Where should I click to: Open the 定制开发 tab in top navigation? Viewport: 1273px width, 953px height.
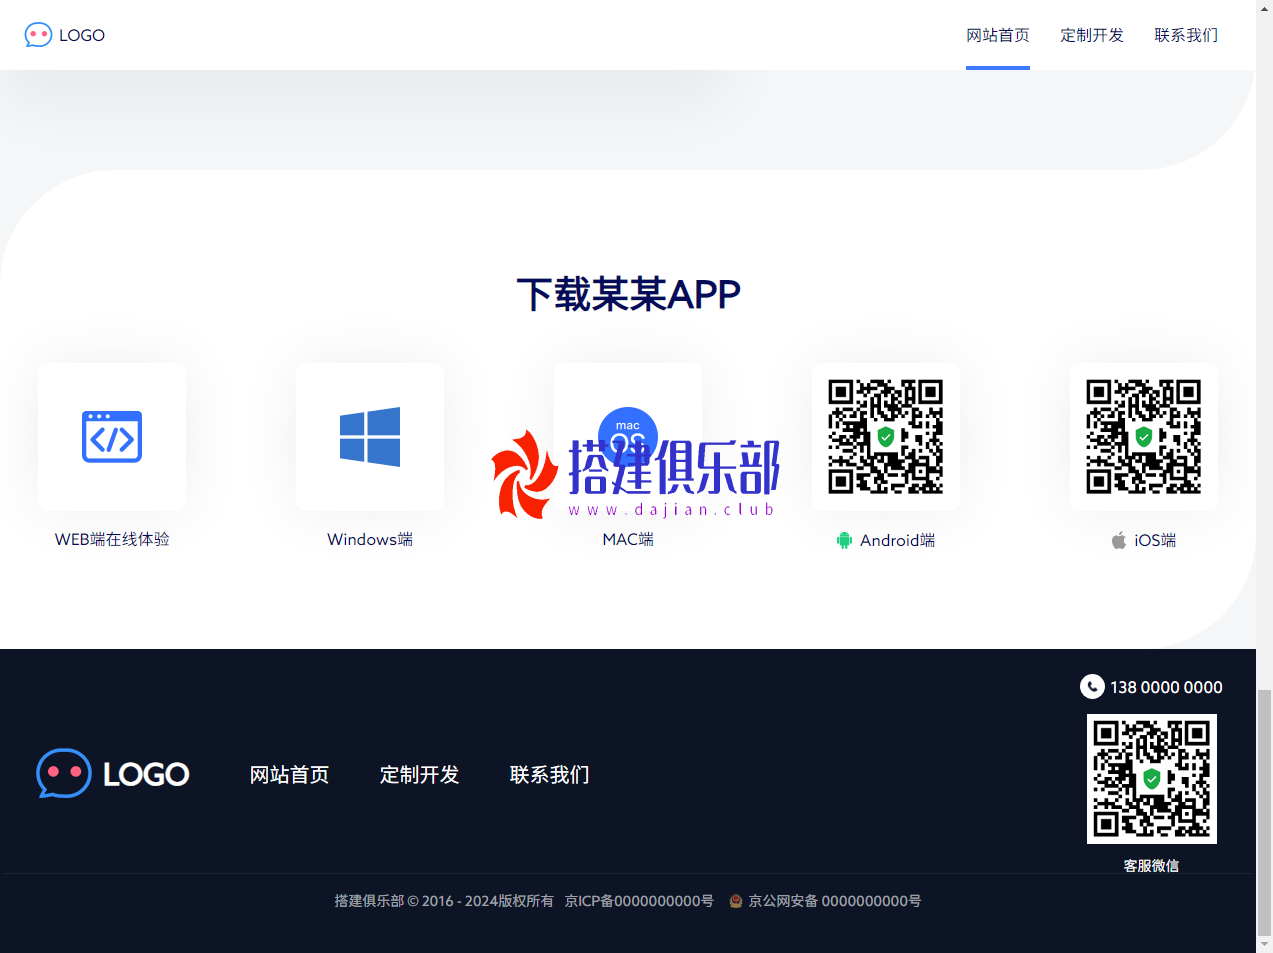[x=1092, y=35]
